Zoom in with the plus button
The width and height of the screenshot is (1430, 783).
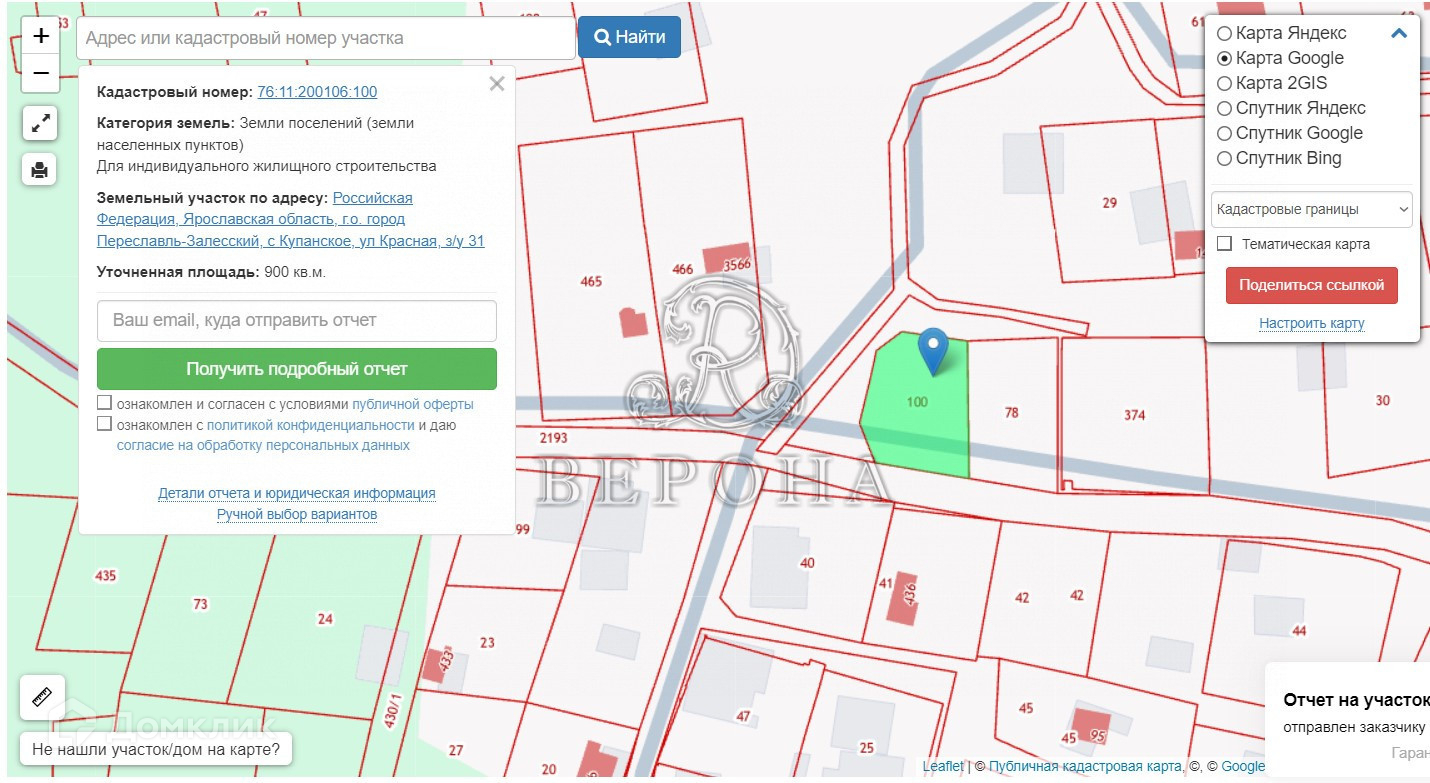(x=41, y=37)
